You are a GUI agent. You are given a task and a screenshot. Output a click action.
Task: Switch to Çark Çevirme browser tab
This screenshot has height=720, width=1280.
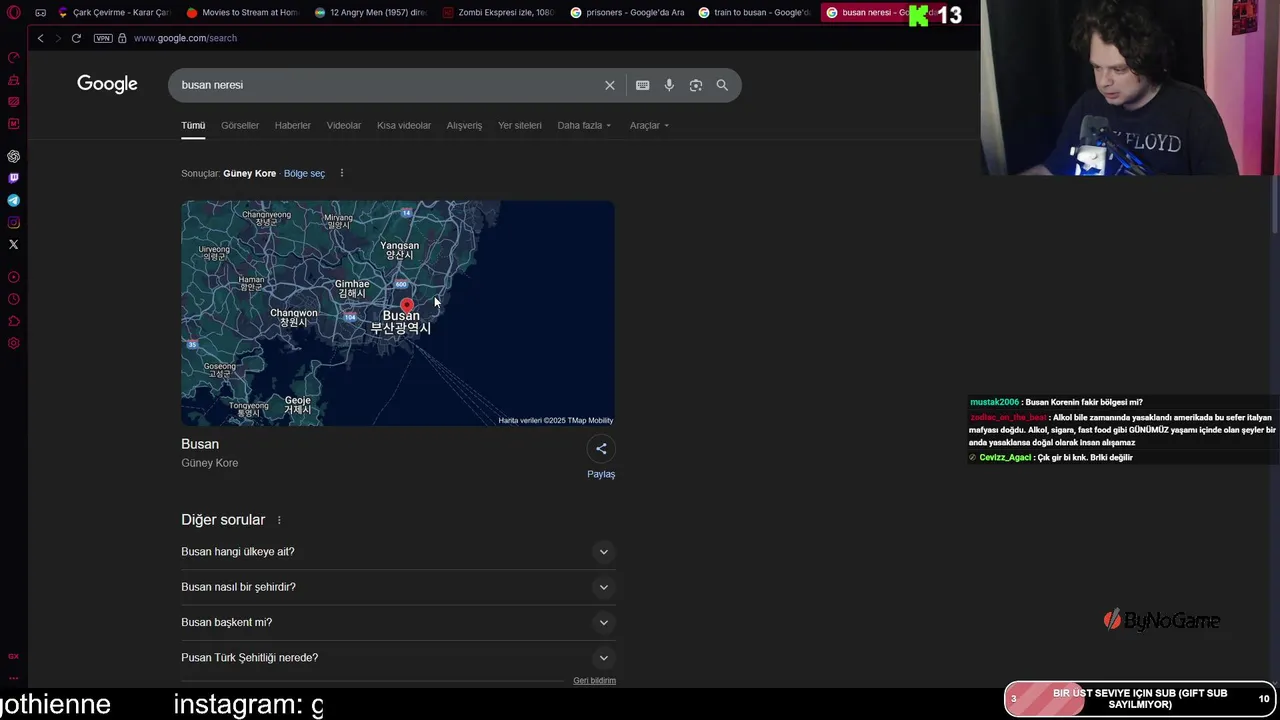(113, 13)
